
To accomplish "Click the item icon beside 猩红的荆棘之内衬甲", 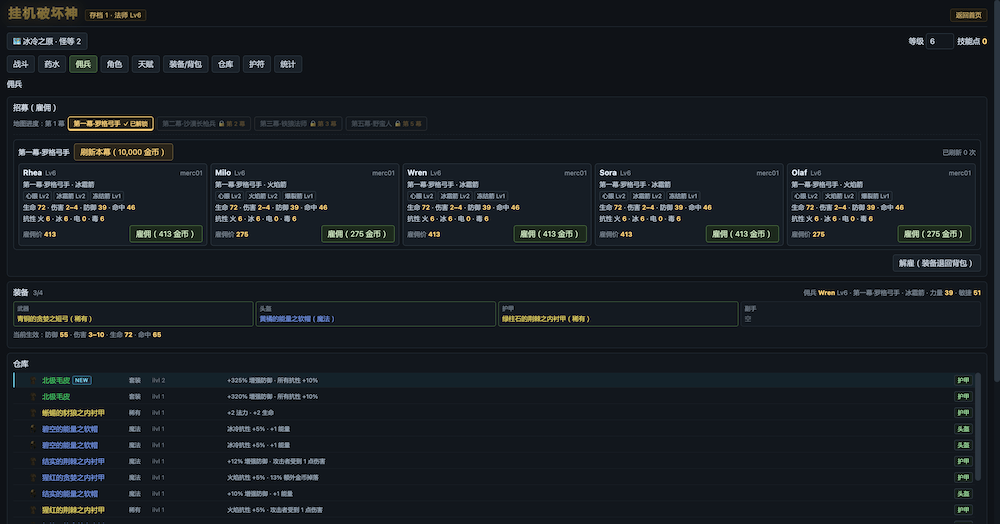I will click(34, 510).
